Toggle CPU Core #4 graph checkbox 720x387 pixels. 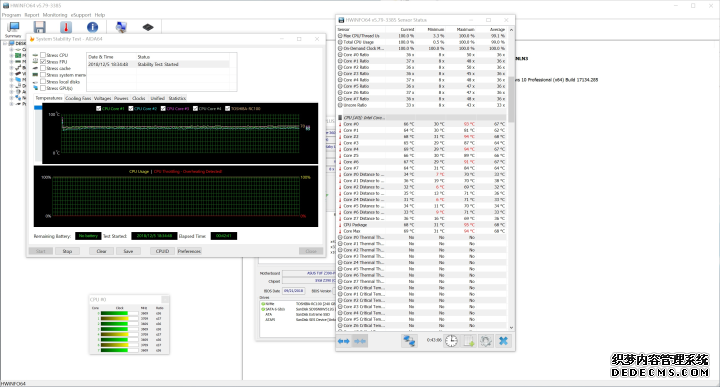195,109
